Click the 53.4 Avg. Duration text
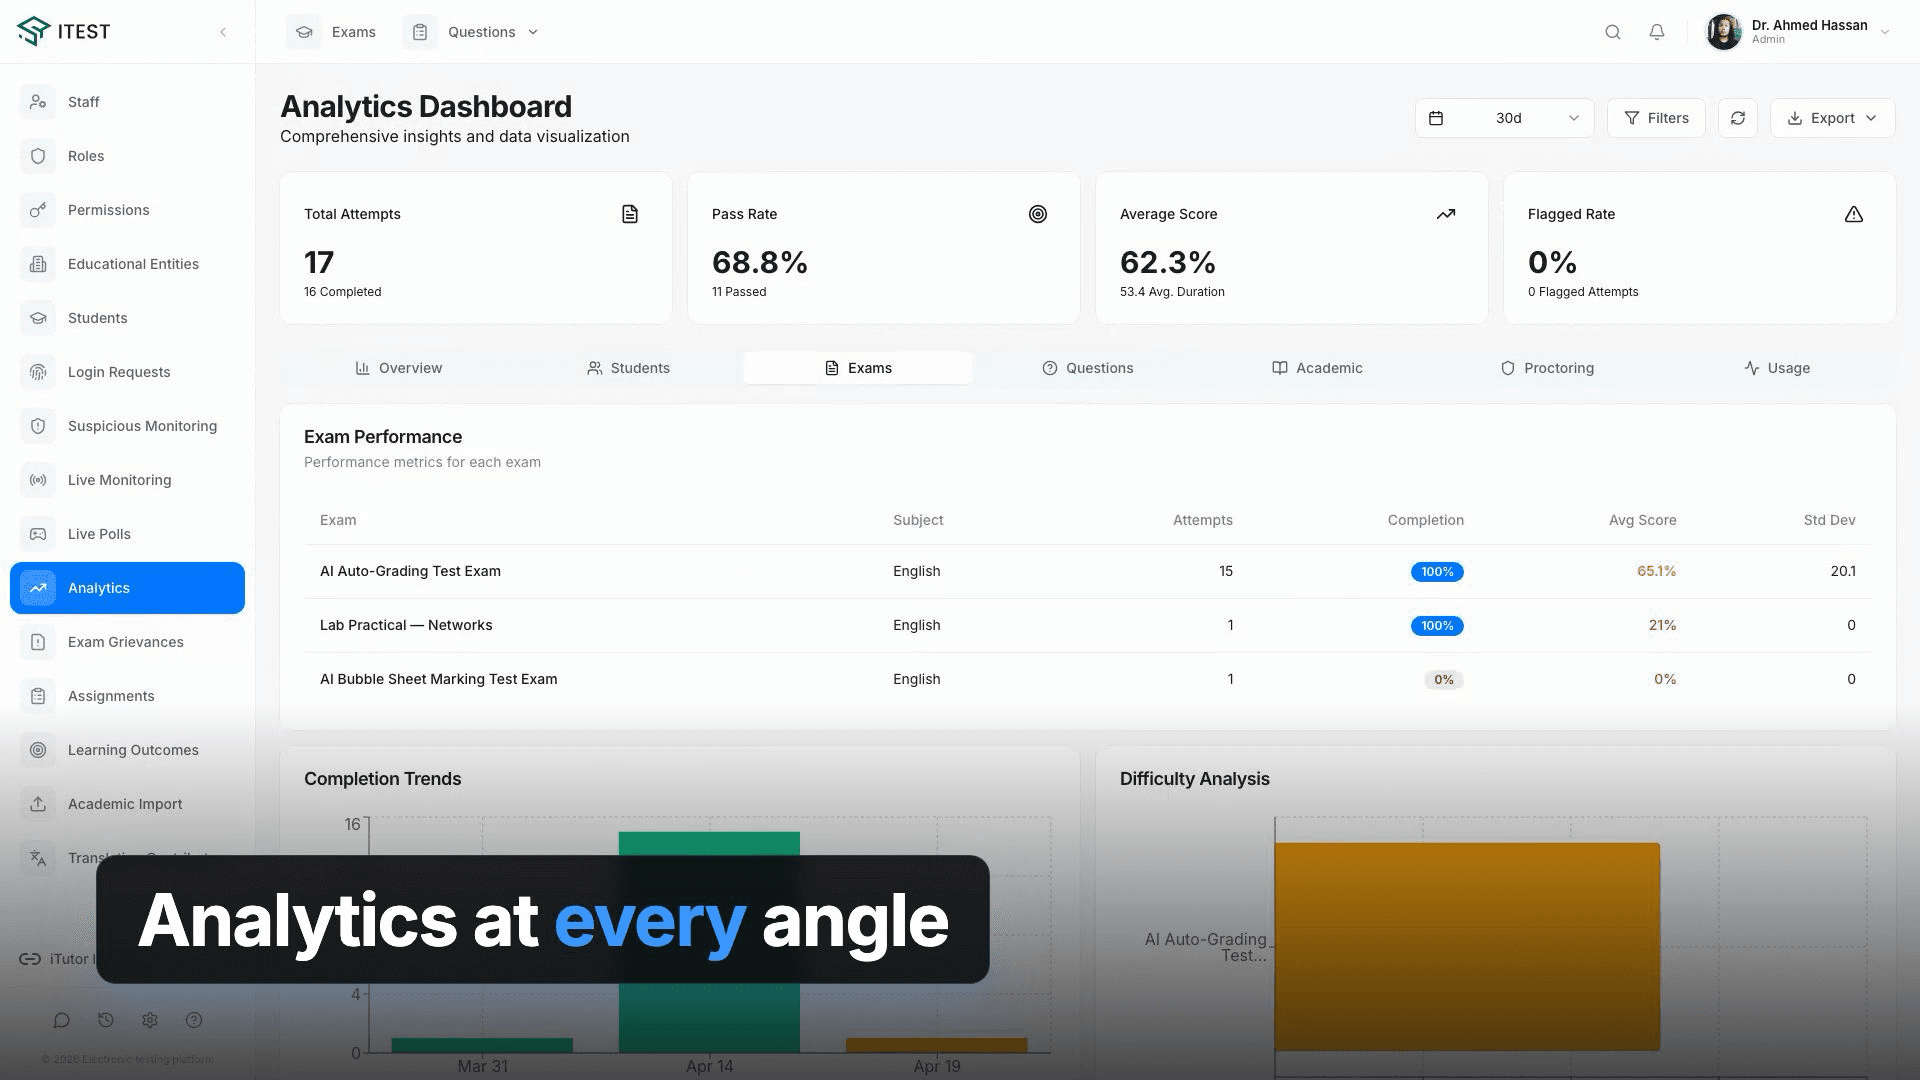 pos(1172,292)
